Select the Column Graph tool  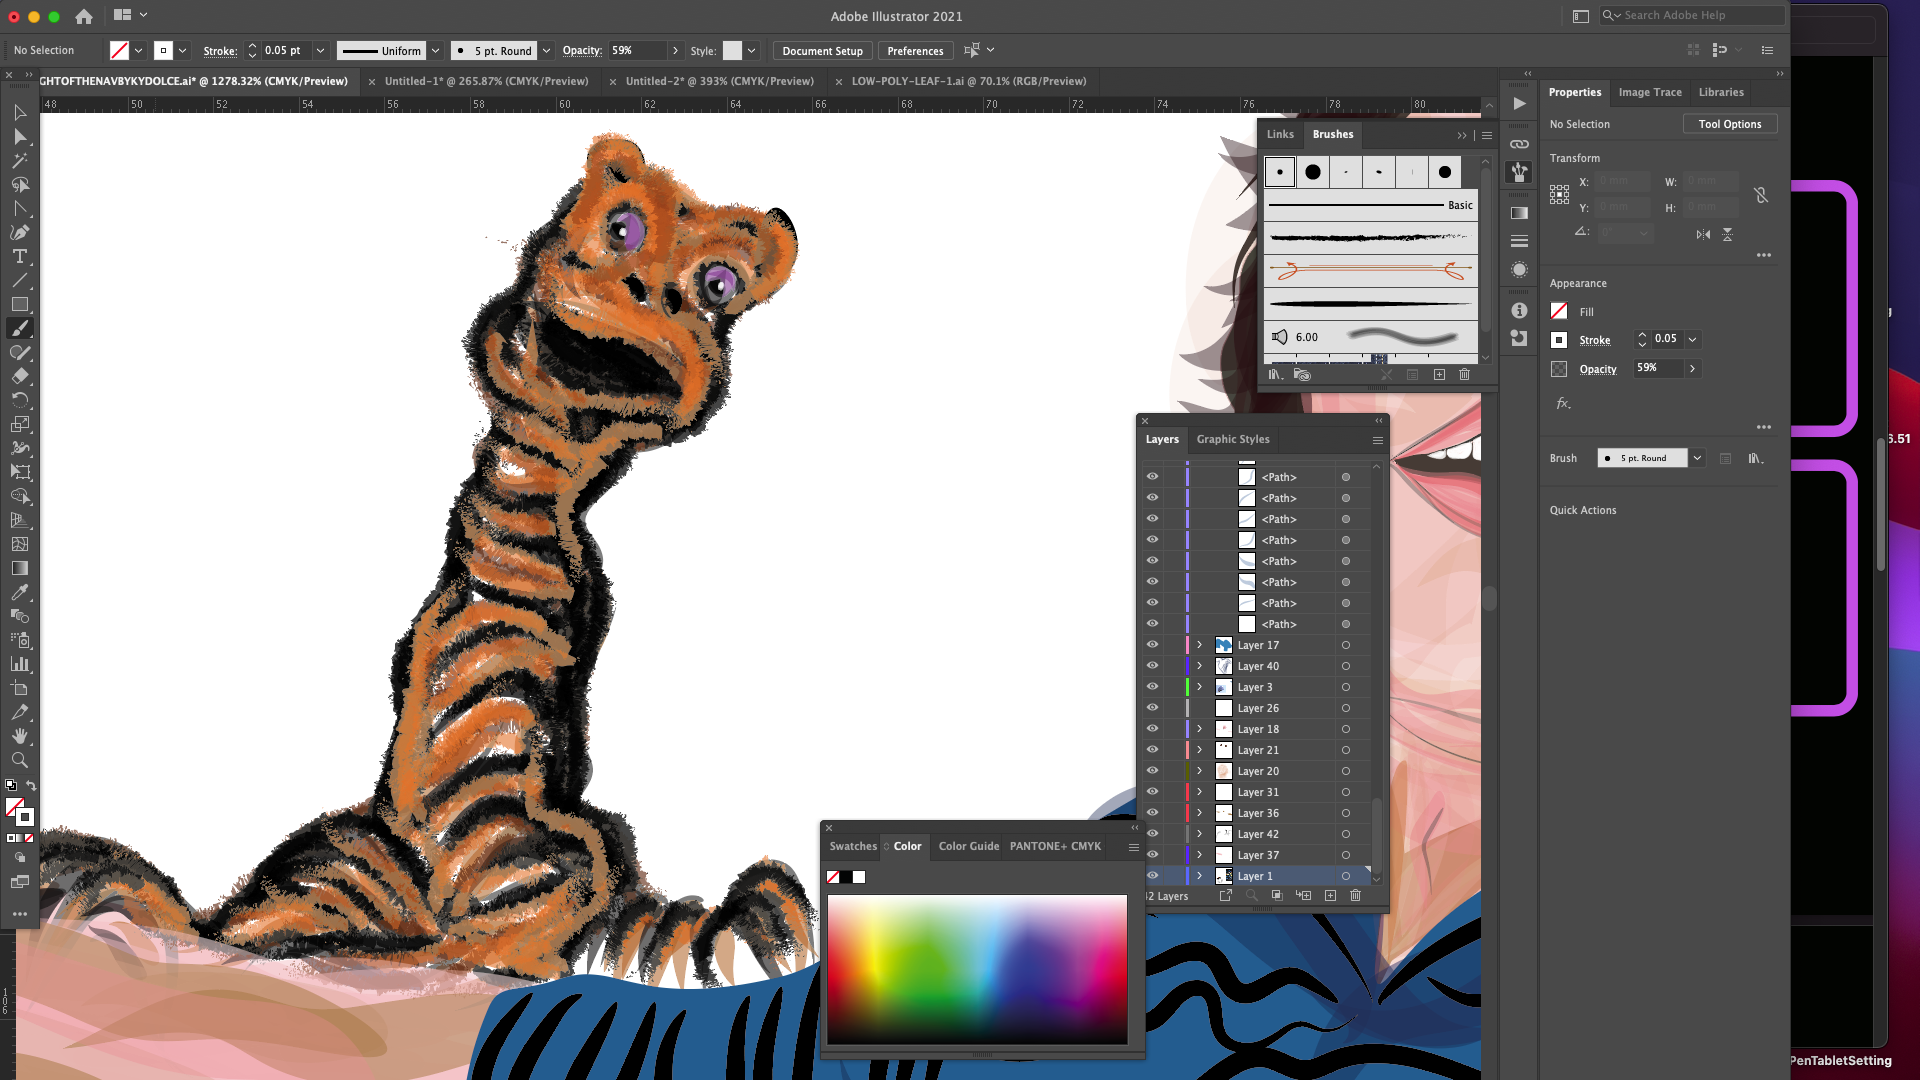pos(19,664)
